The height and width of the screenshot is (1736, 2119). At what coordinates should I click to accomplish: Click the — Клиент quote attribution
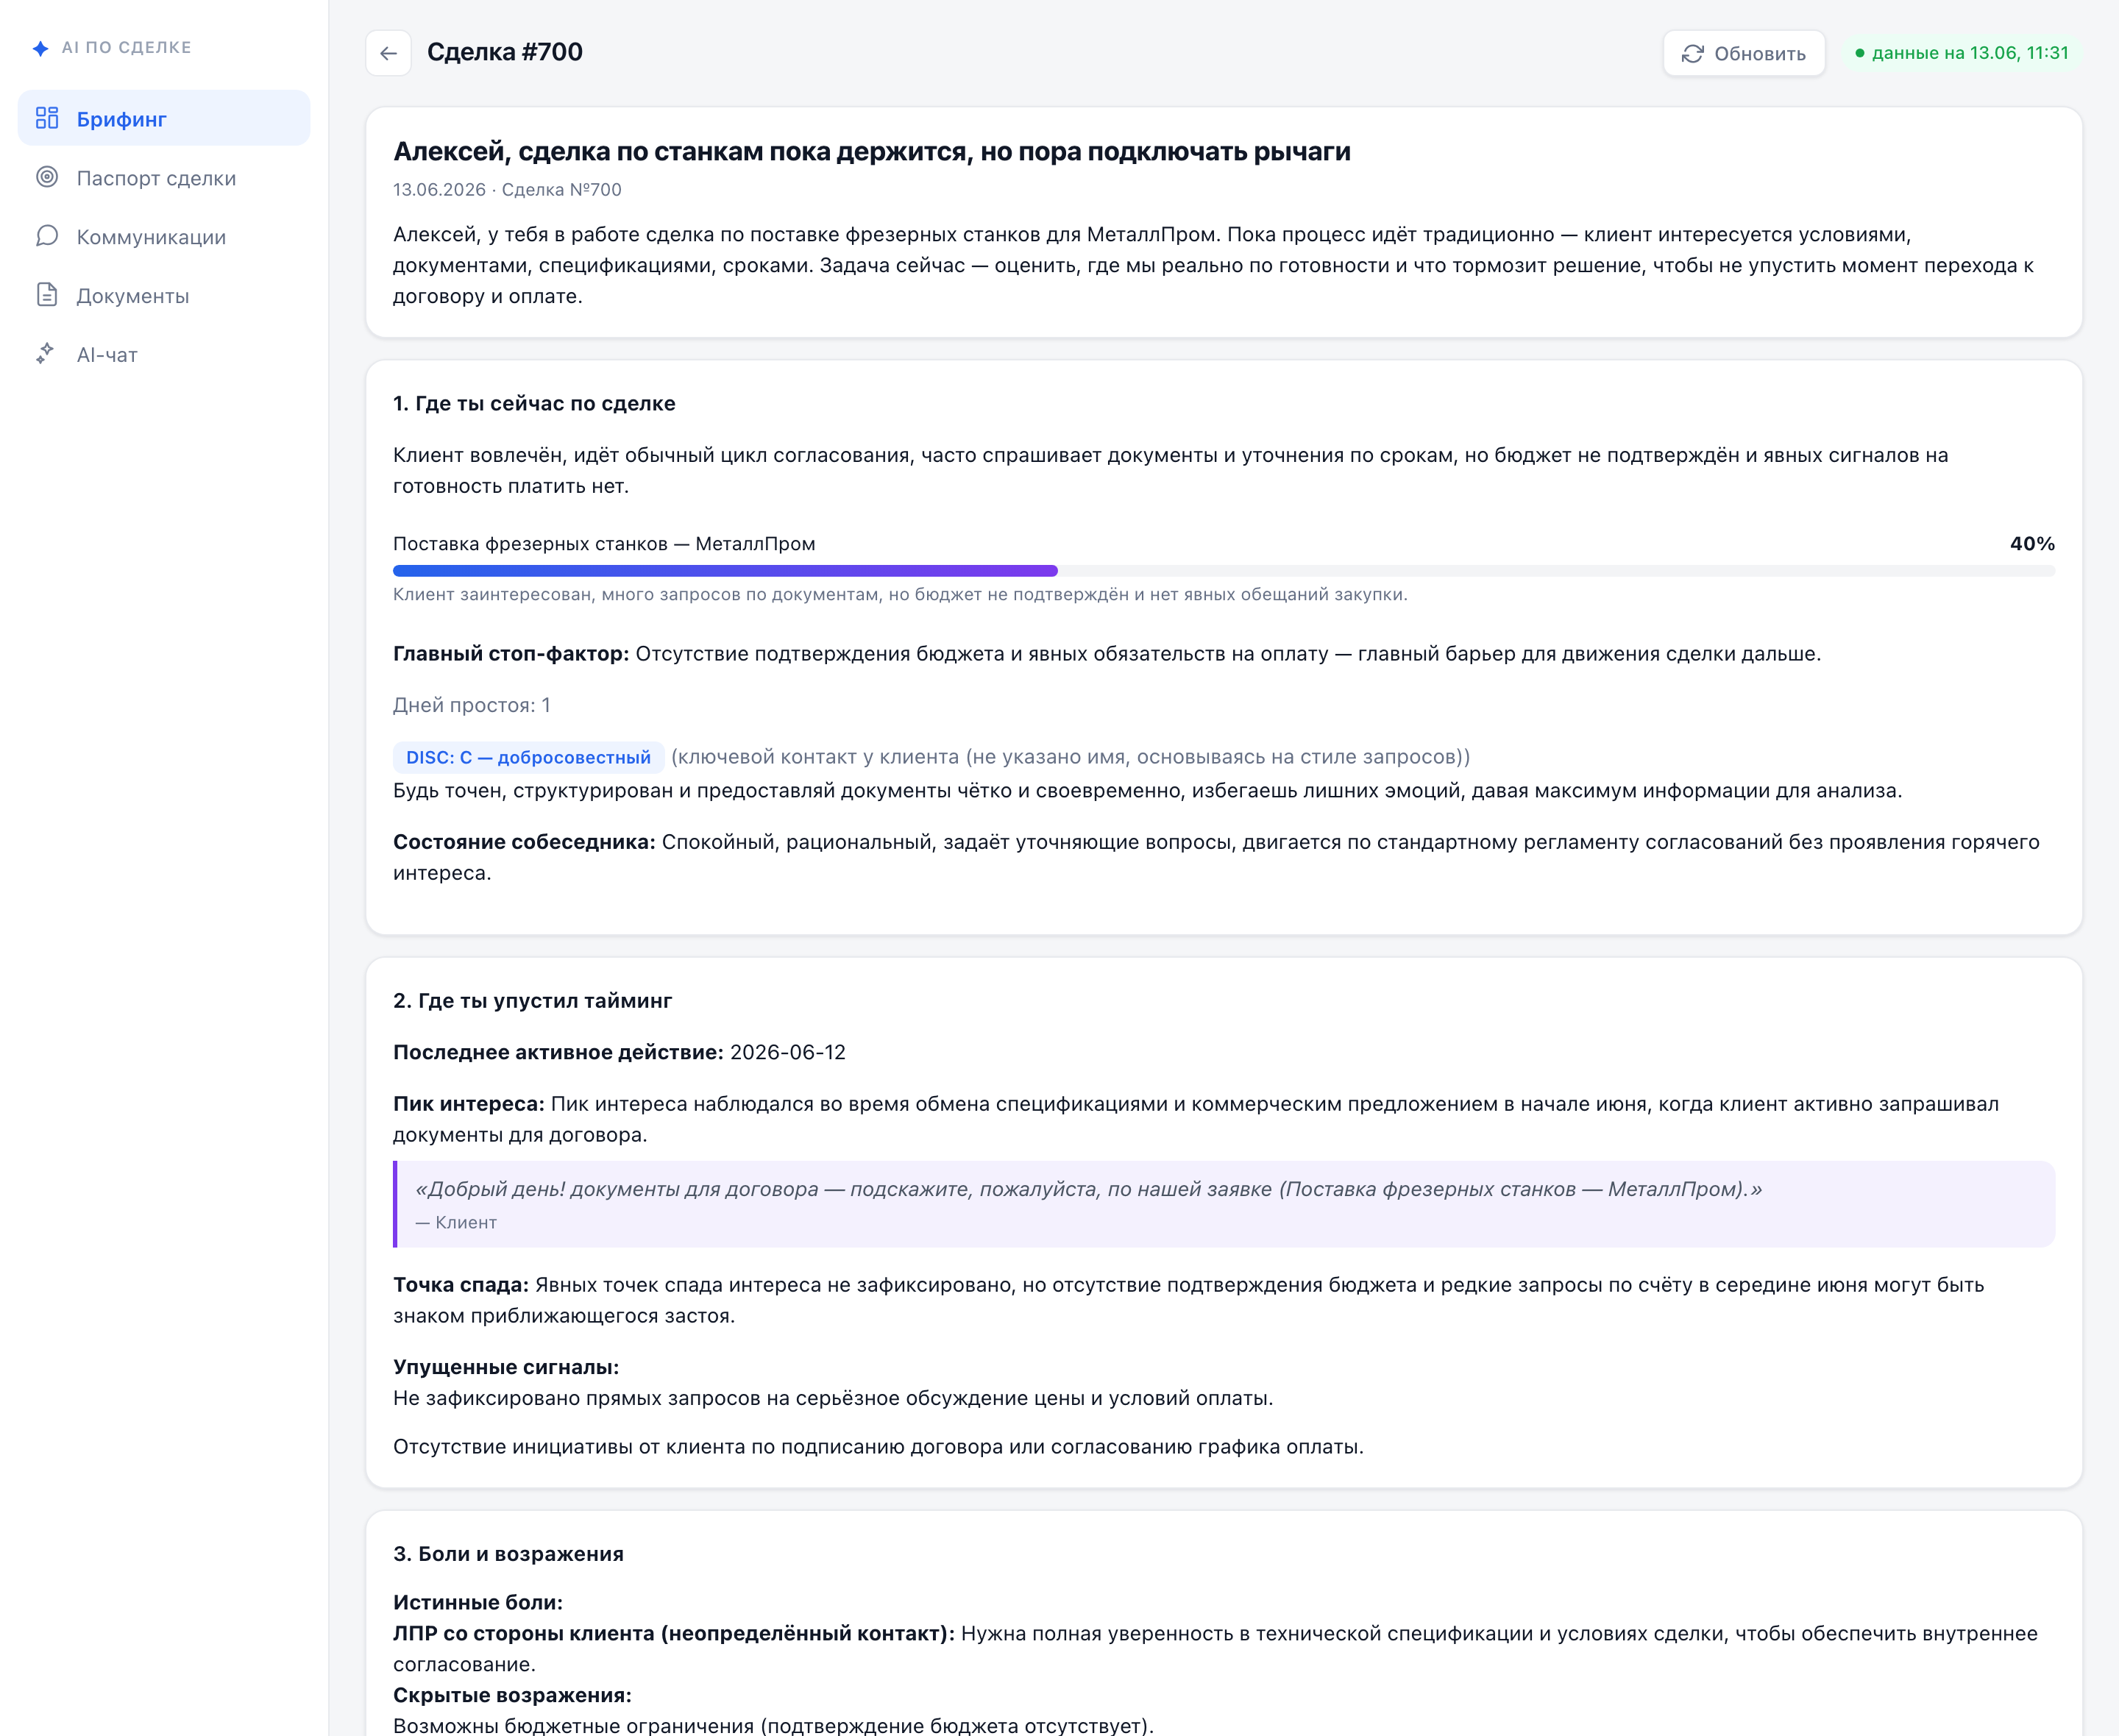[456, 1222]
